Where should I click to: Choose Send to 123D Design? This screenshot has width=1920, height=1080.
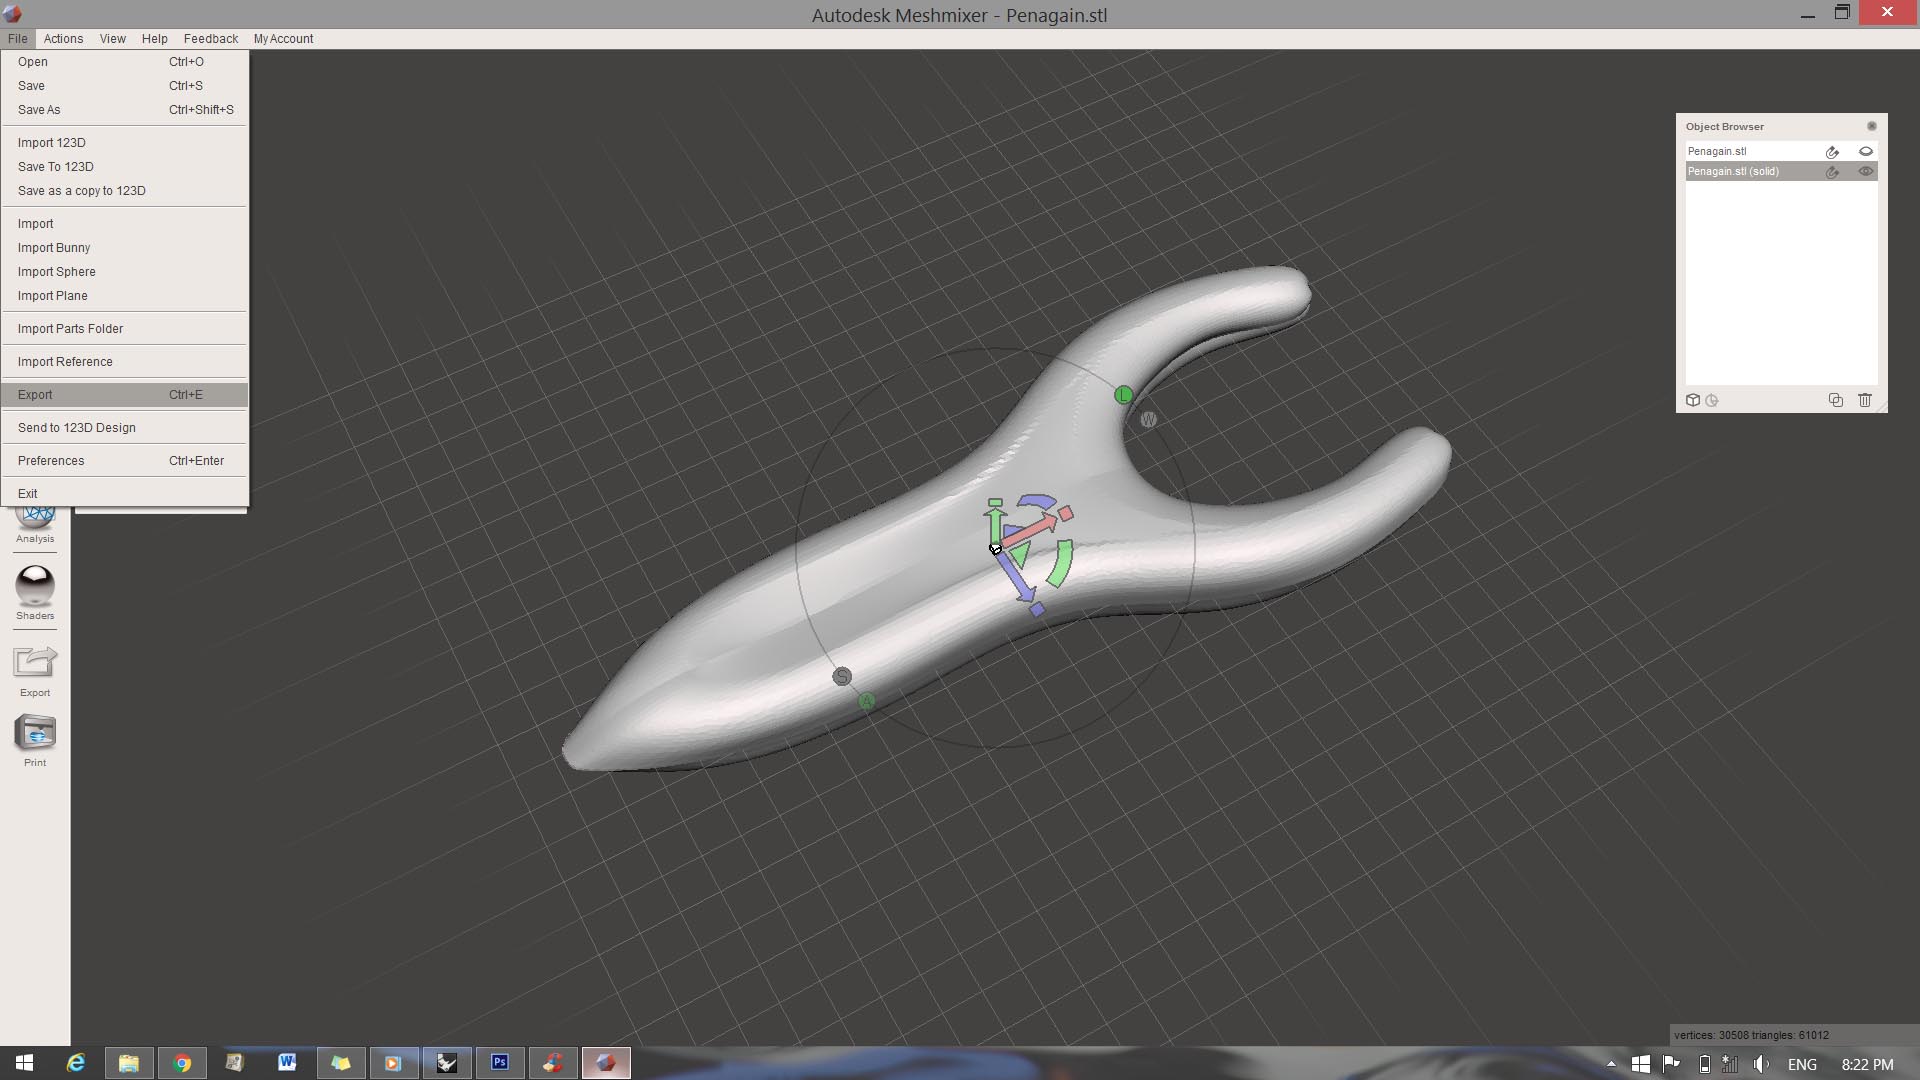124,428
